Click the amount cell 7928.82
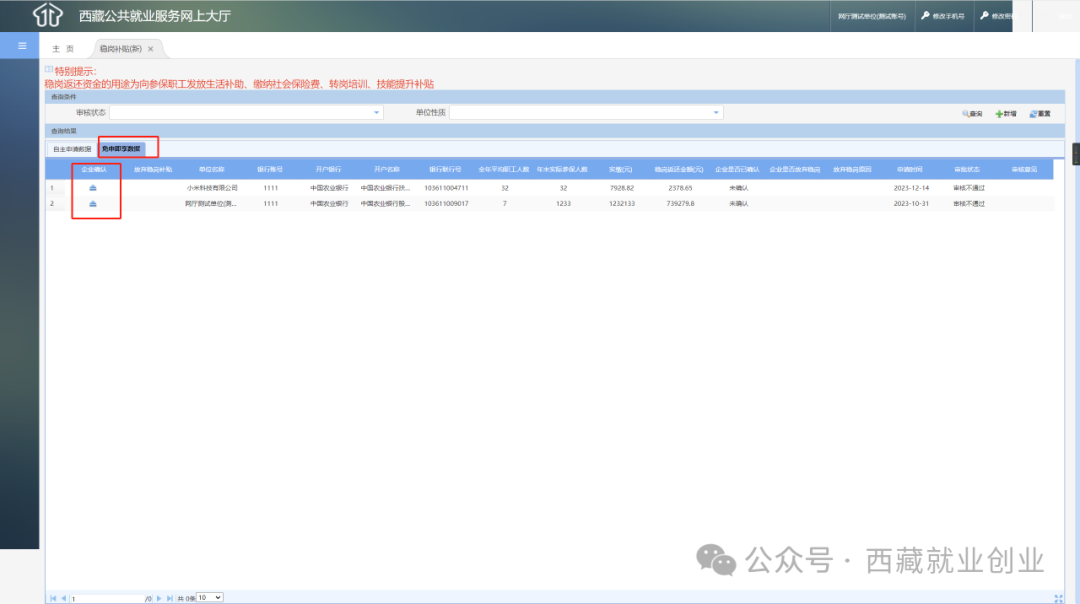 pyautogui.click(x=622, y=188)
